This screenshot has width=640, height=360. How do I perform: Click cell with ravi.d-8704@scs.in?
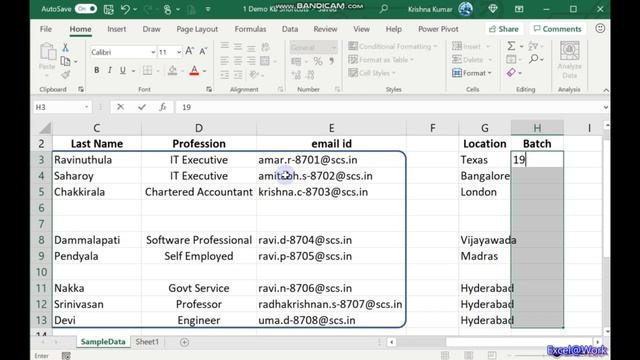[331, 240]
